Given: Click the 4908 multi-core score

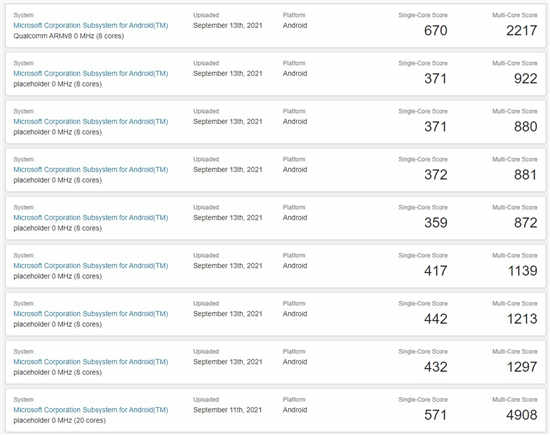Looking at the screenshot, I should 522,415.
